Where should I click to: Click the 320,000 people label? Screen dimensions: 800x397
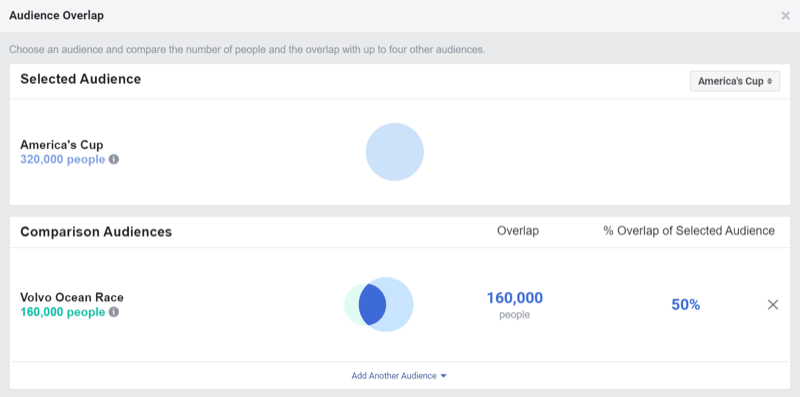click(x=63, y=159)
